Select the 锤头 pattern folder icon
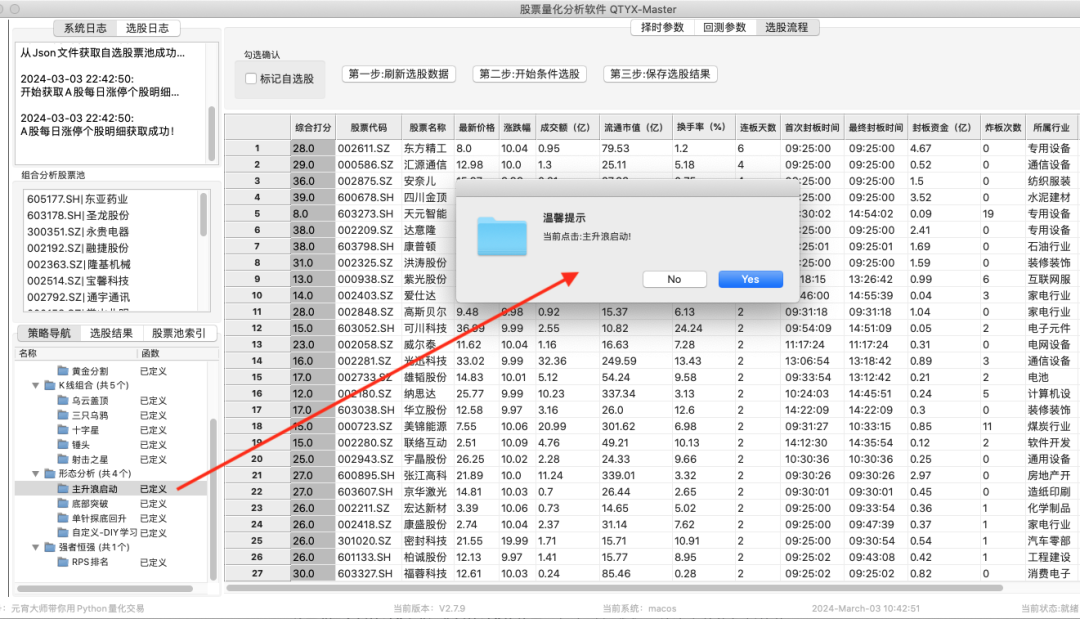Image resolution: width=1080 pixels, height=619 pixels. 61,442
